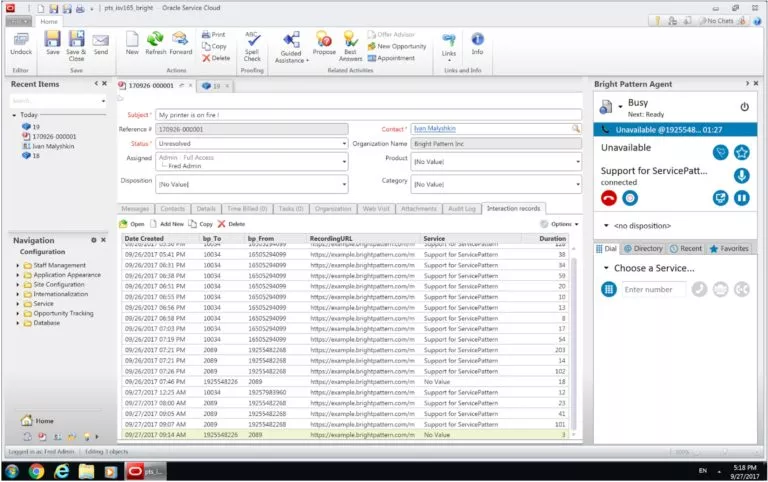
Task: Delete the incident from ribbon Actions
Action: (216, 58)
